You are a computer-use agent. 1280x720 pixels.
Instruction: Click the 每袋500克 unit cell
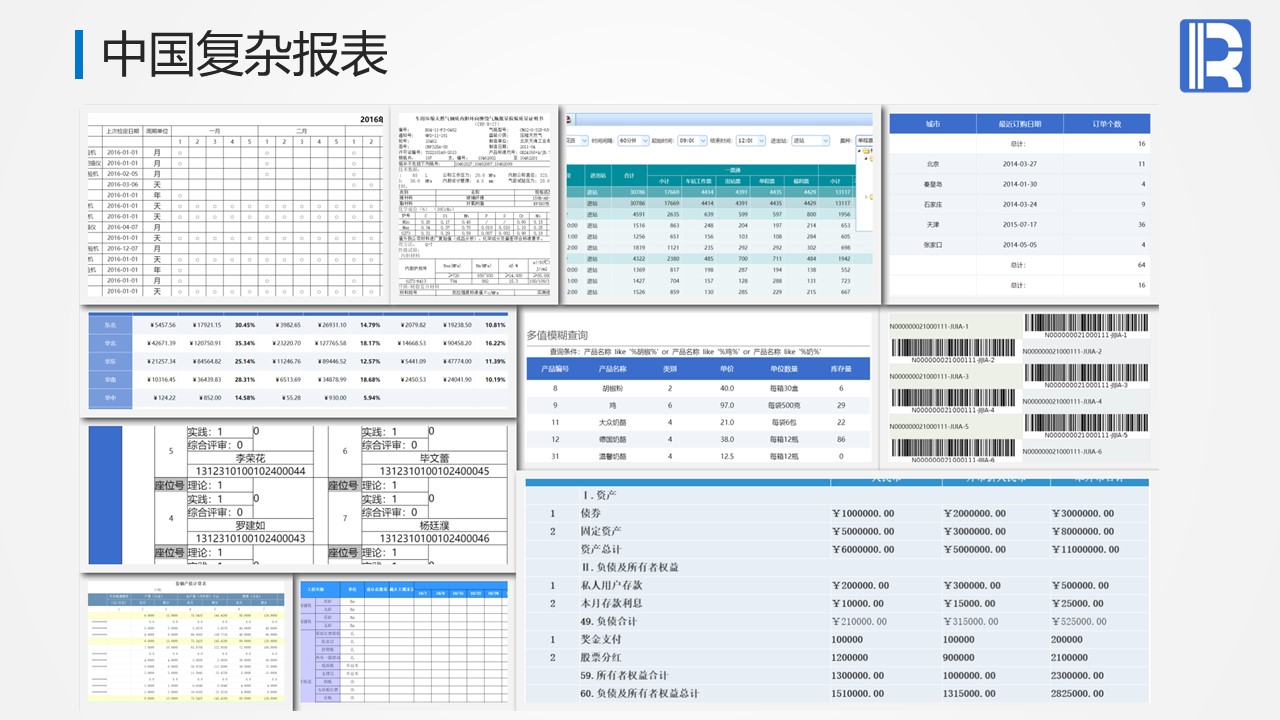784,405
